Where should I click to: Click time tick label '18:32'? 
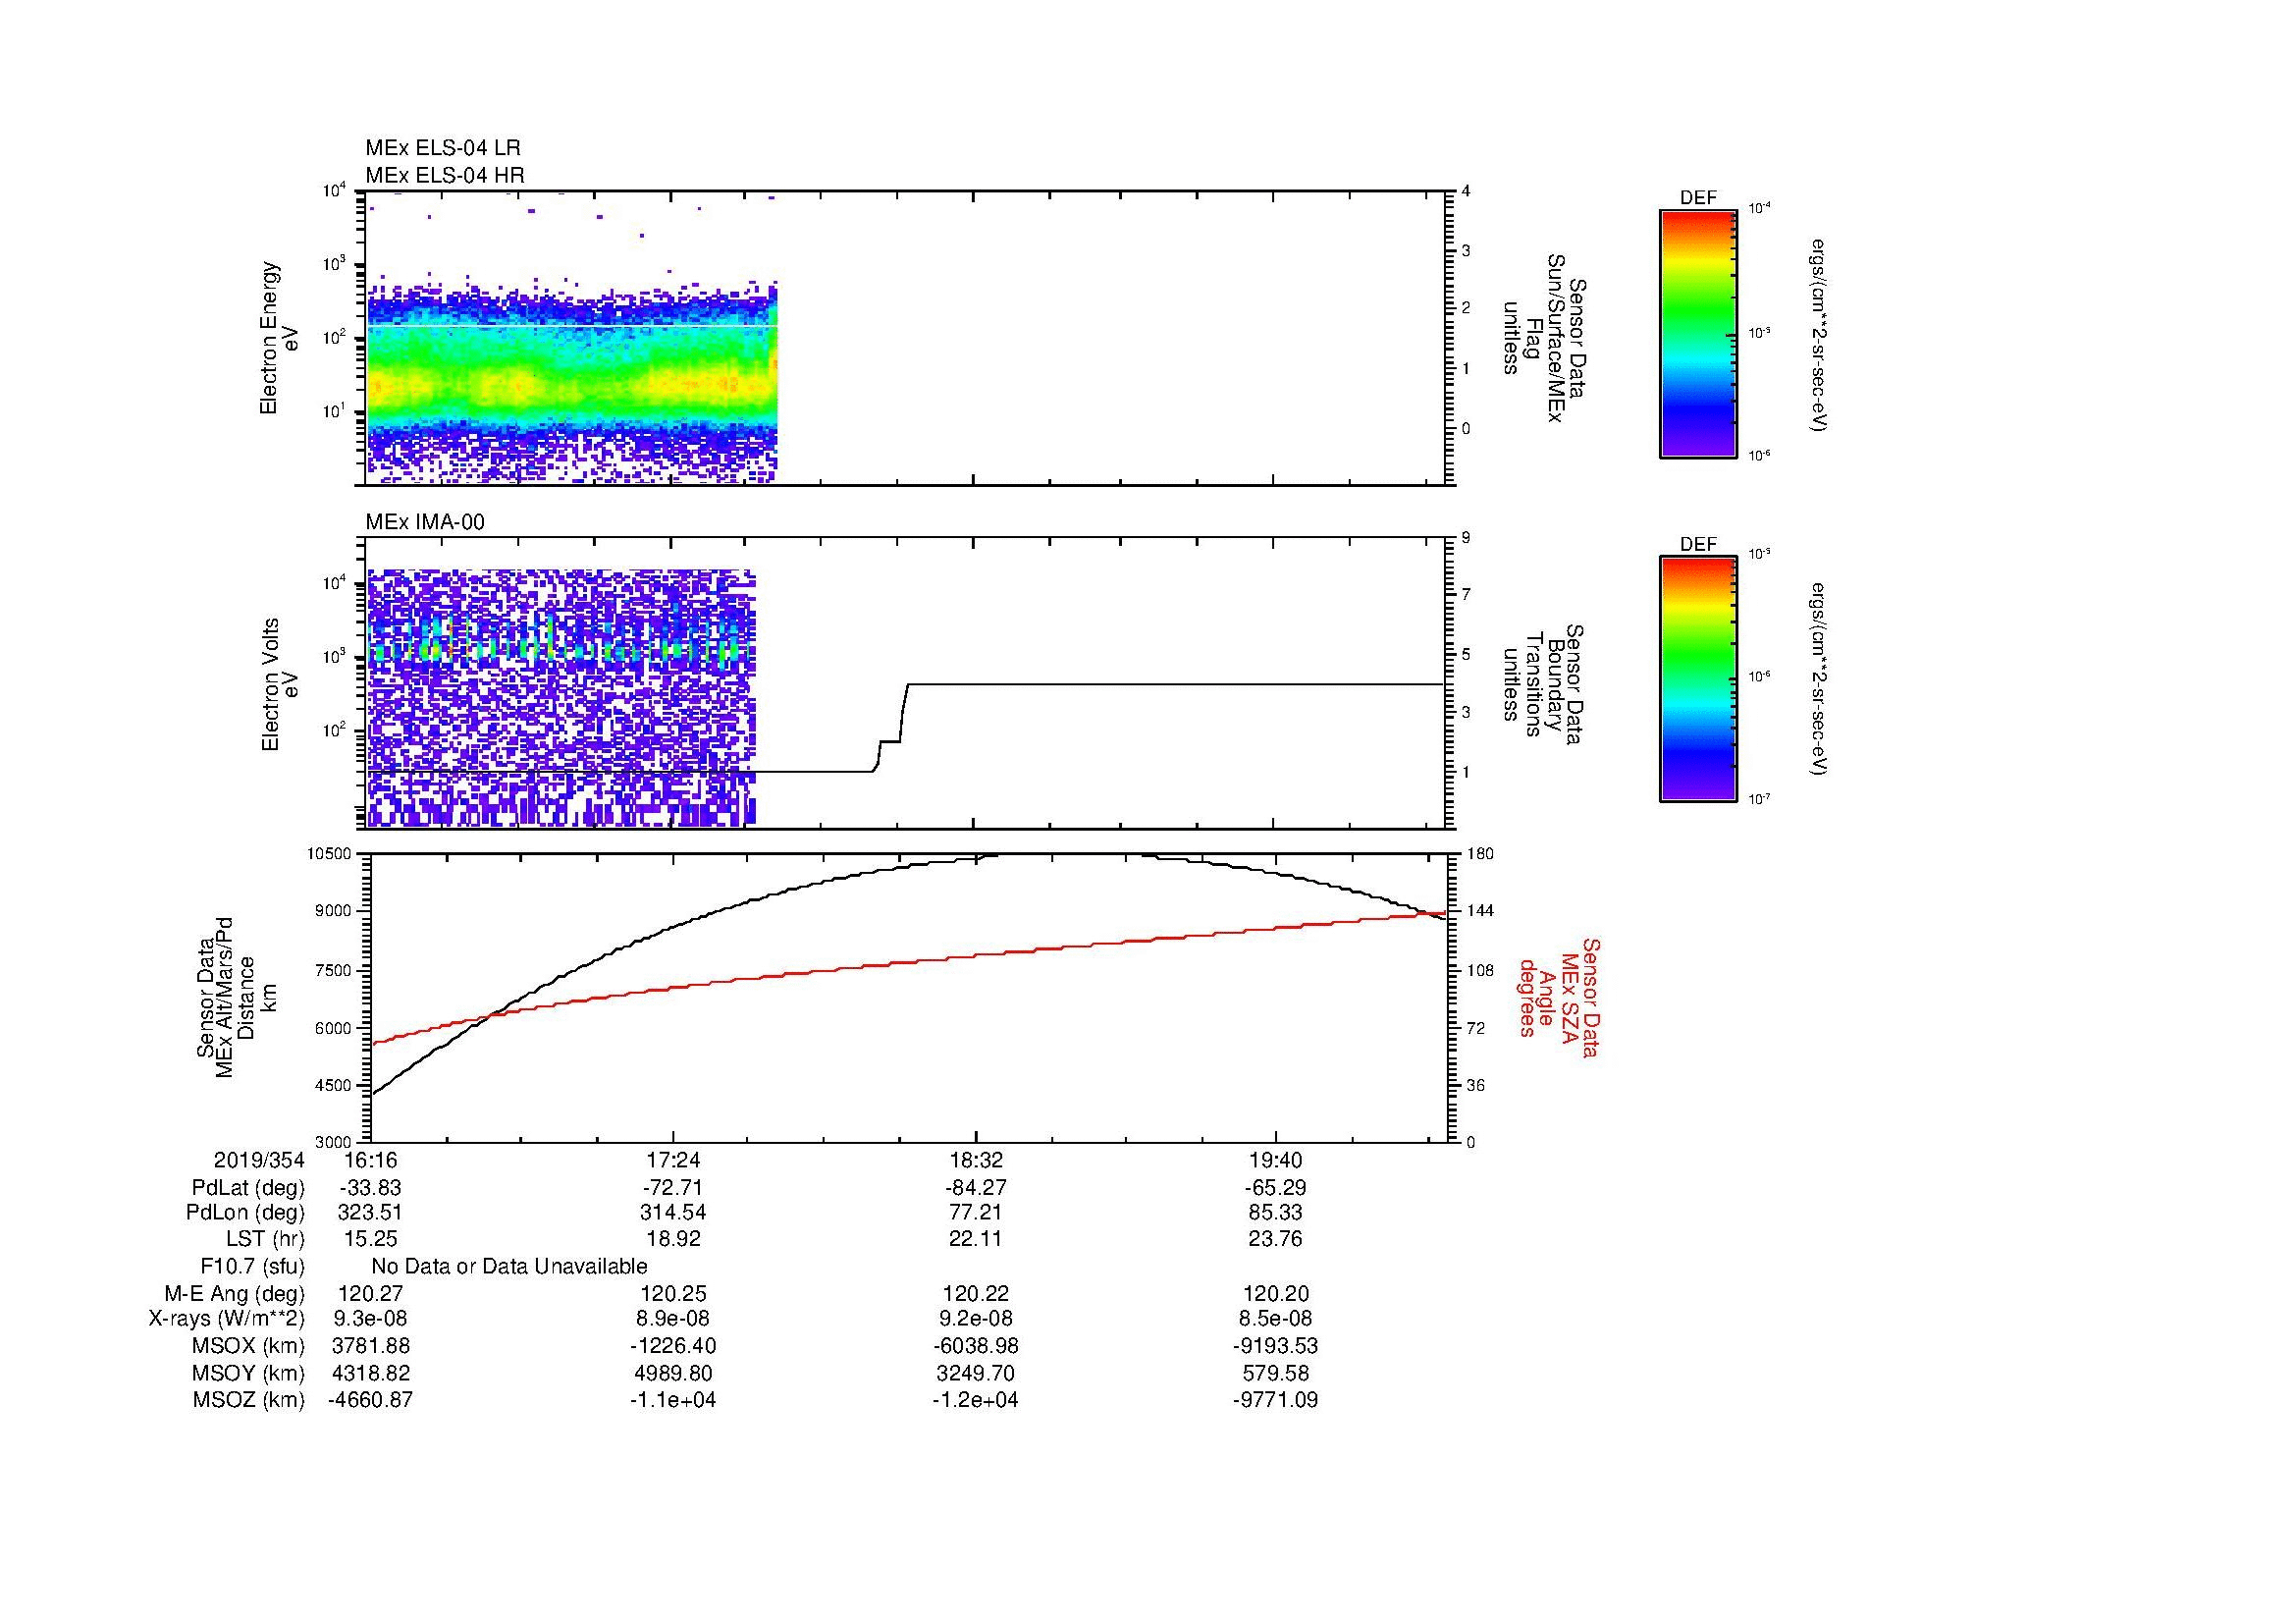coord(975,1160)
